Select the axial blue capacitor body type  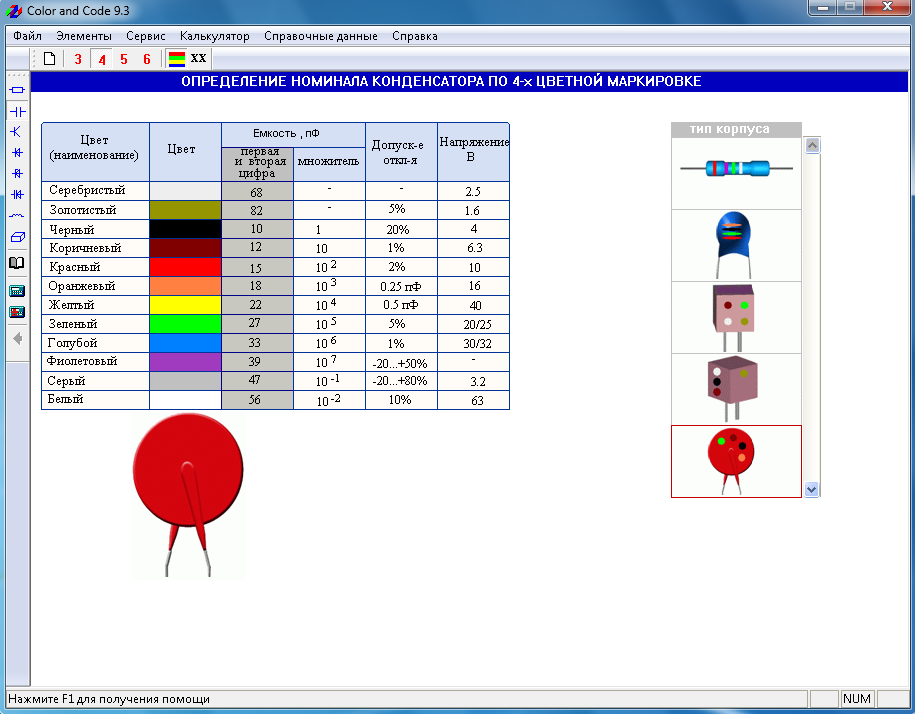[736, 174]
